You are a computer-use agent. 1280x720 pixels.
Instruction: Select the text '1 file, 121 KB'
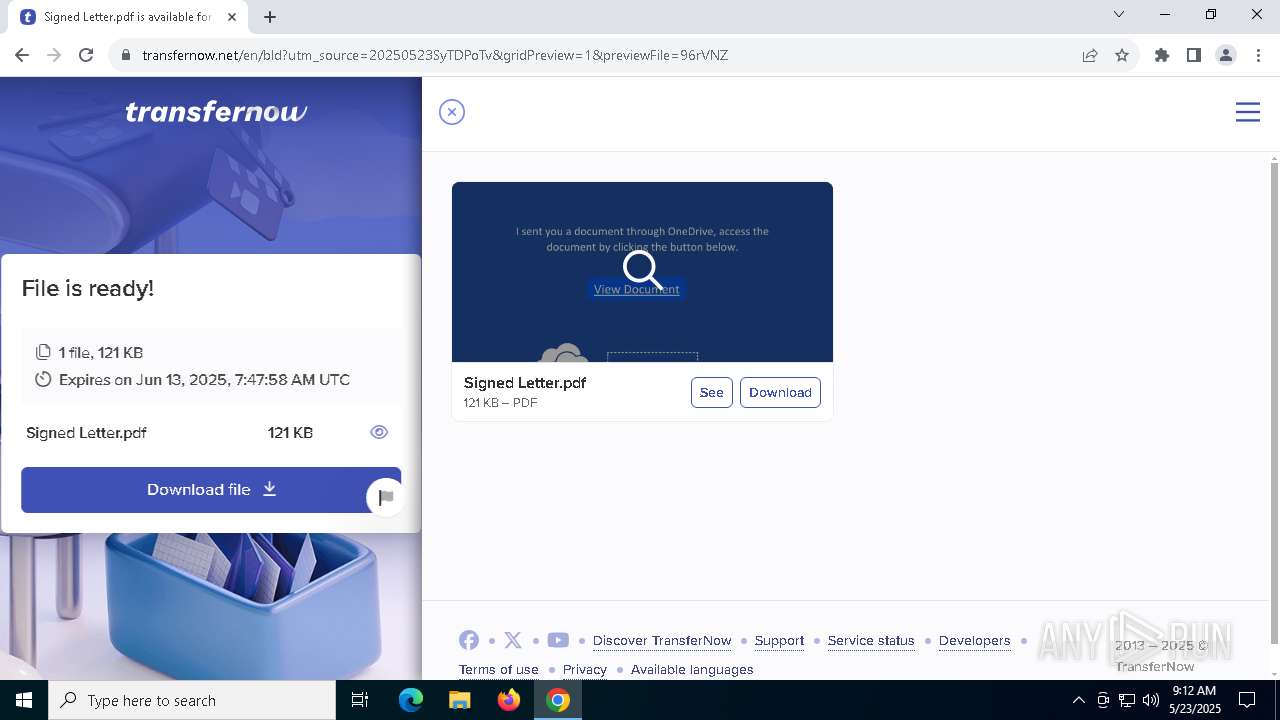[x=100, y=352]
